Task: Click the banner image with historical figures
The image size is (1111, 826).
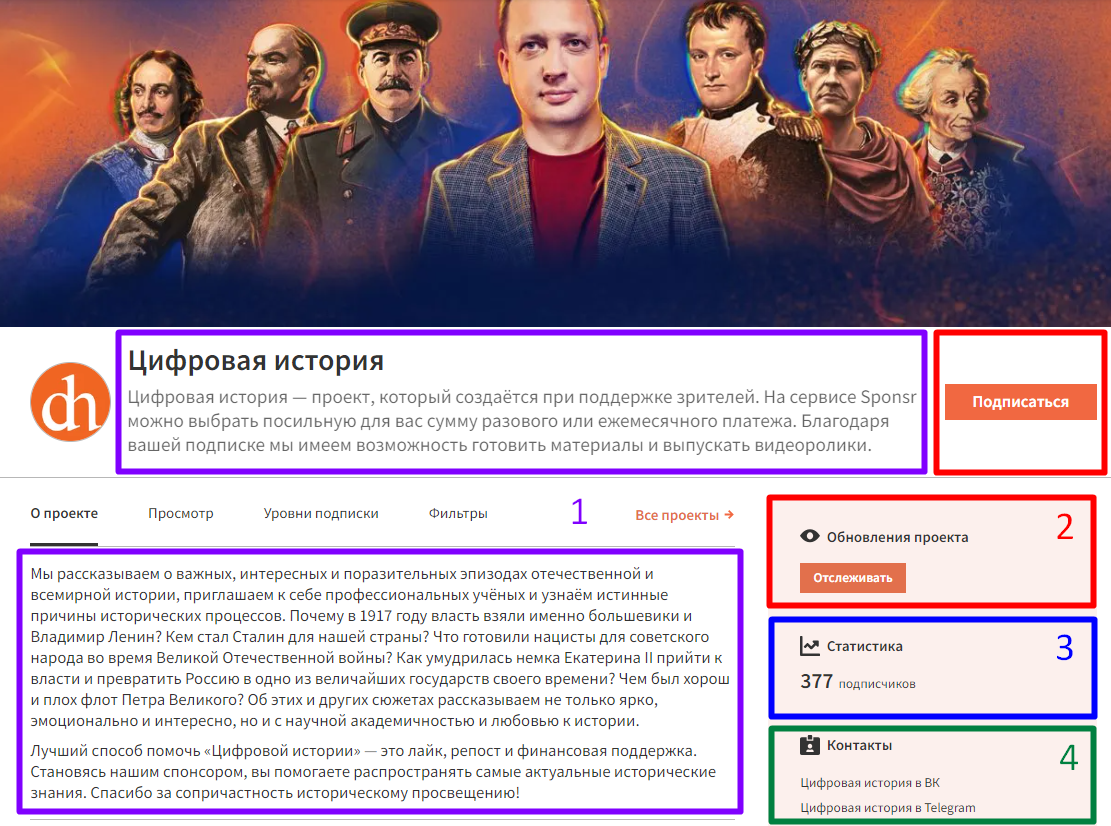Action: pos(556,163)
